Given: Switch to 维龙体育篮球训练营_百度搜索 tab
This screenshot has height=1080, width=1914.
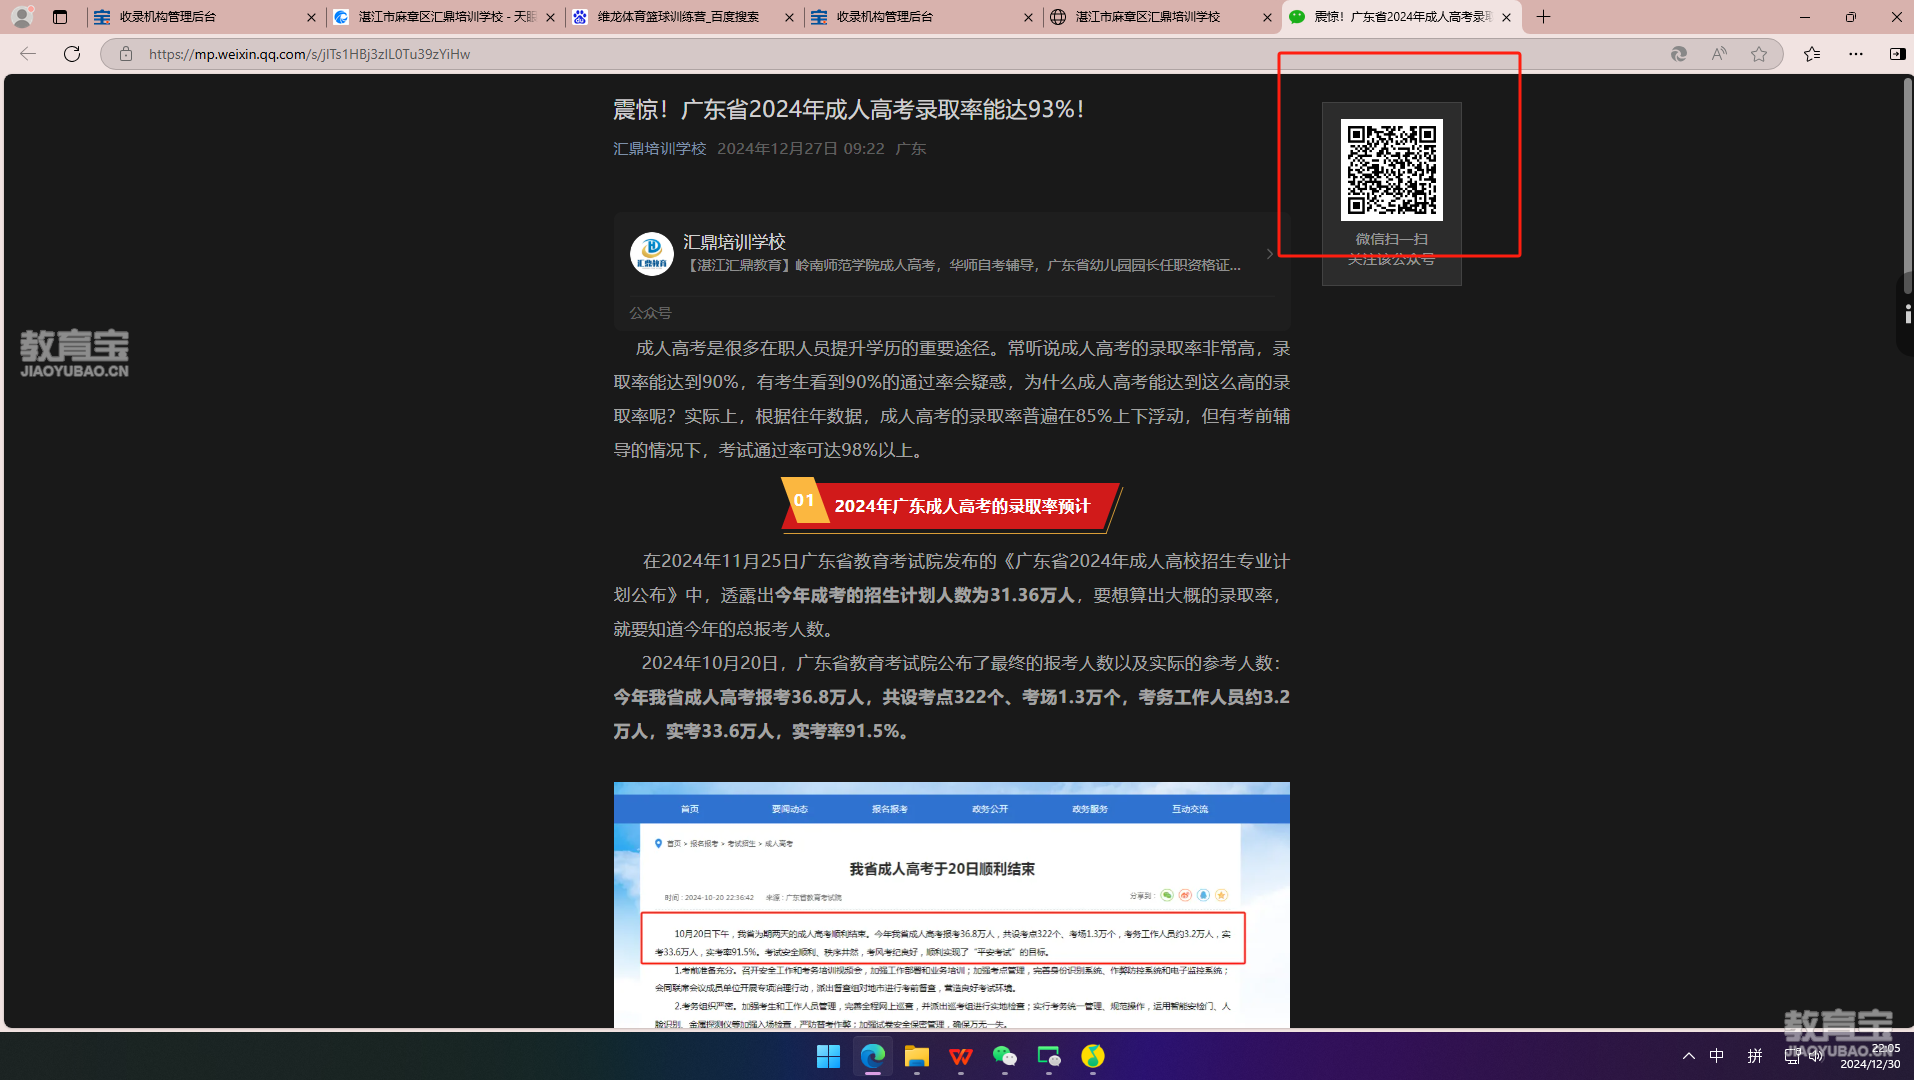Looking at the screenshot, I should coord(684,17).
